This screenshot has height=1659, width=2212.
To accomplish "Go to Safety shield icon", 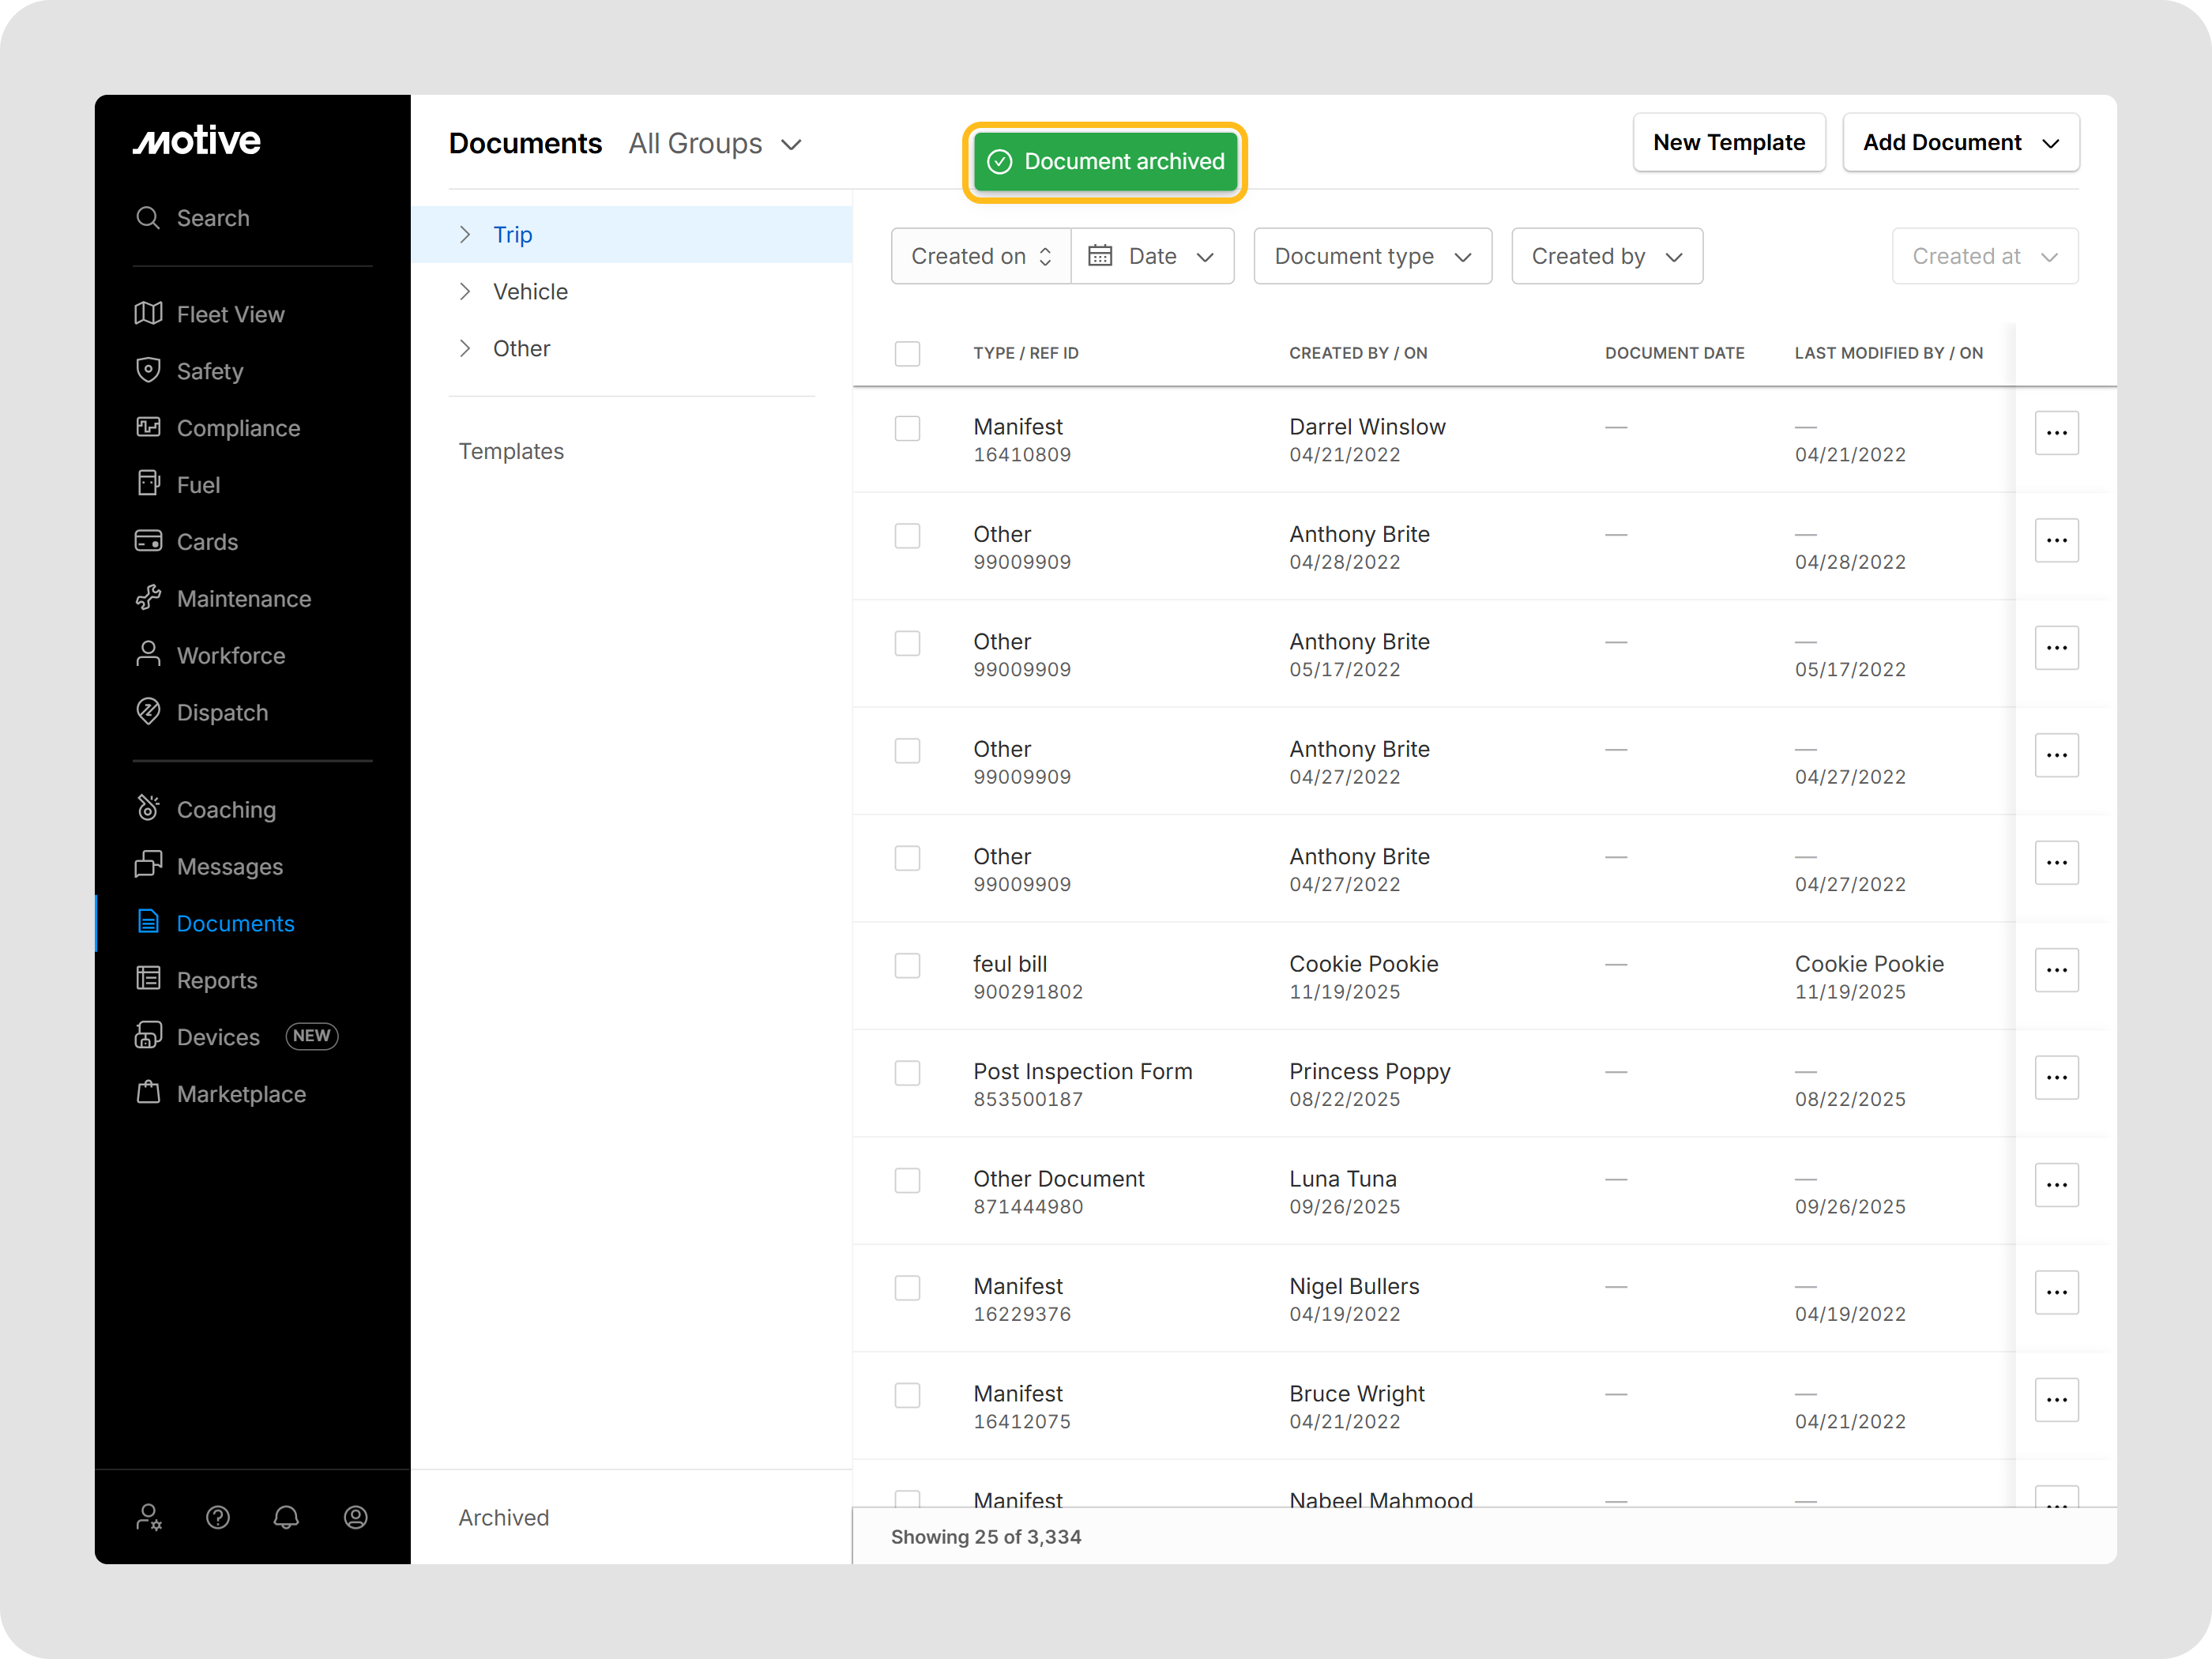I will [148, 370].
